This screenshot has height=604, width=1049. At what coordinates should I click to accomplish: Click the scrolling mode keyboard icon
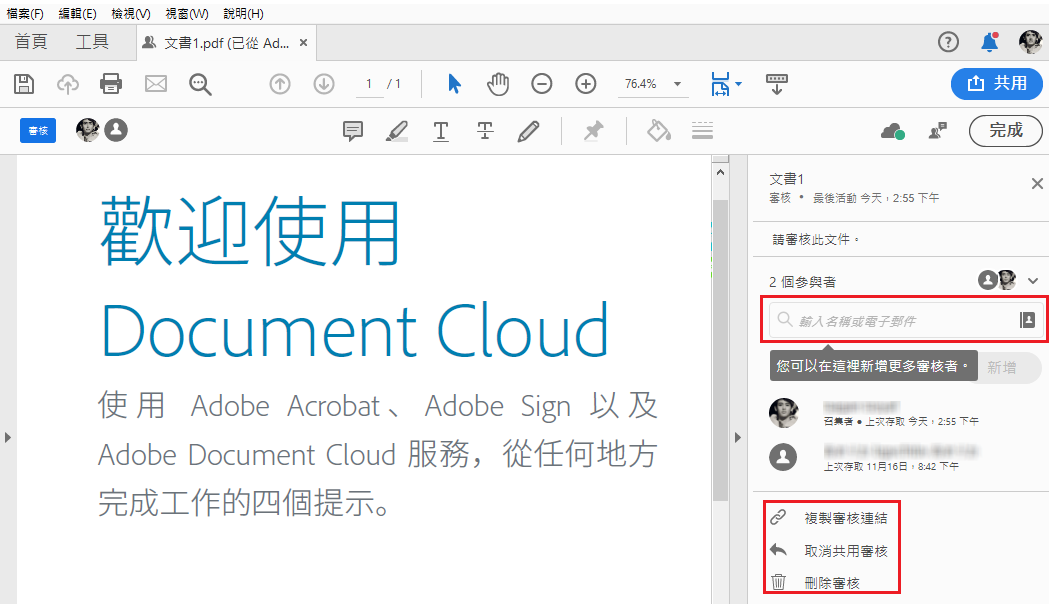[x=777, y=84]
